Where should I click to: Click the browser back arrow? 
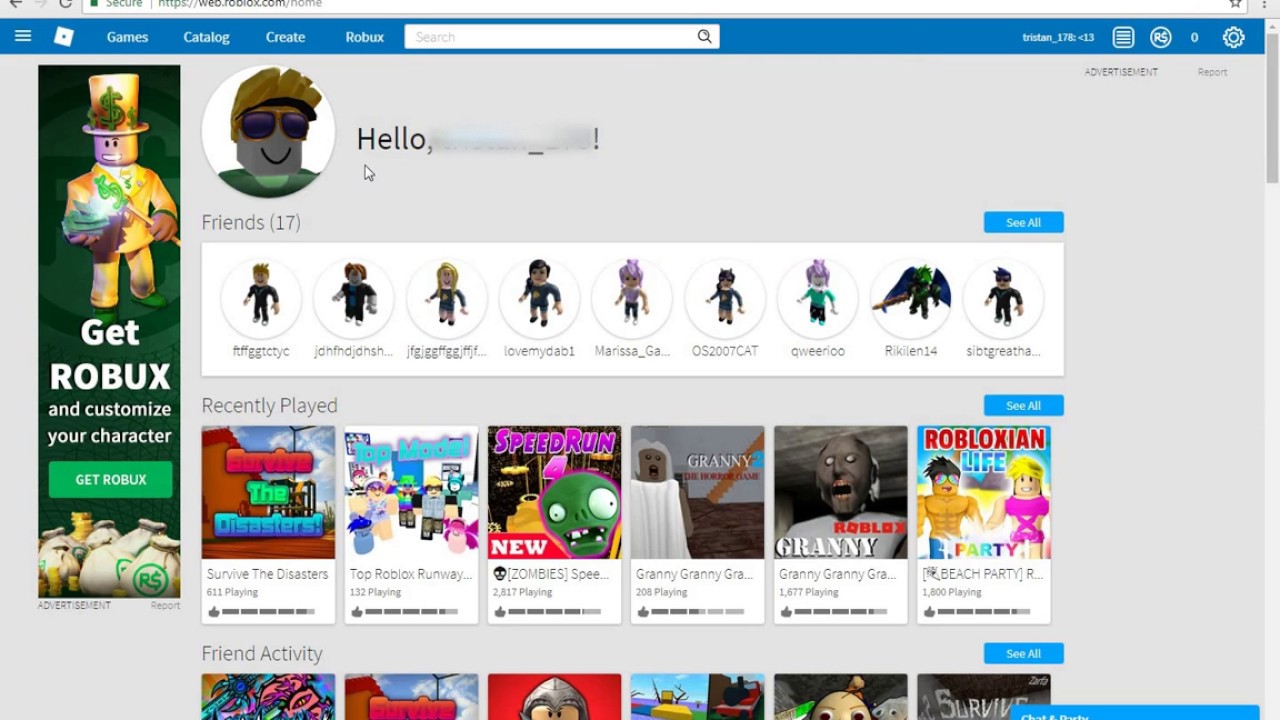click(x=15, y=4)
